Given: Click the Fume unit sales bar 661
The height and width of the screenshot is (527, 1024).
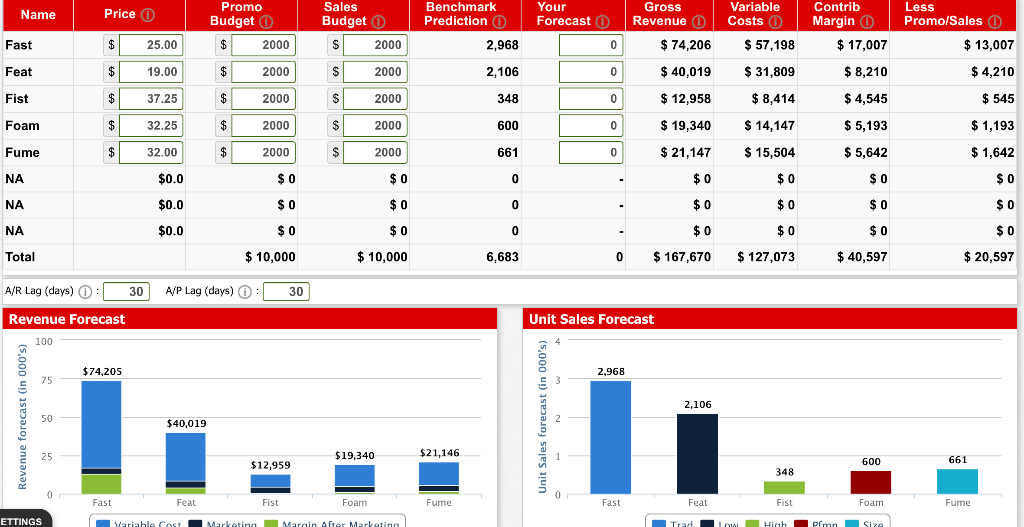Looking at the screenshot, I should pos(957,481).
